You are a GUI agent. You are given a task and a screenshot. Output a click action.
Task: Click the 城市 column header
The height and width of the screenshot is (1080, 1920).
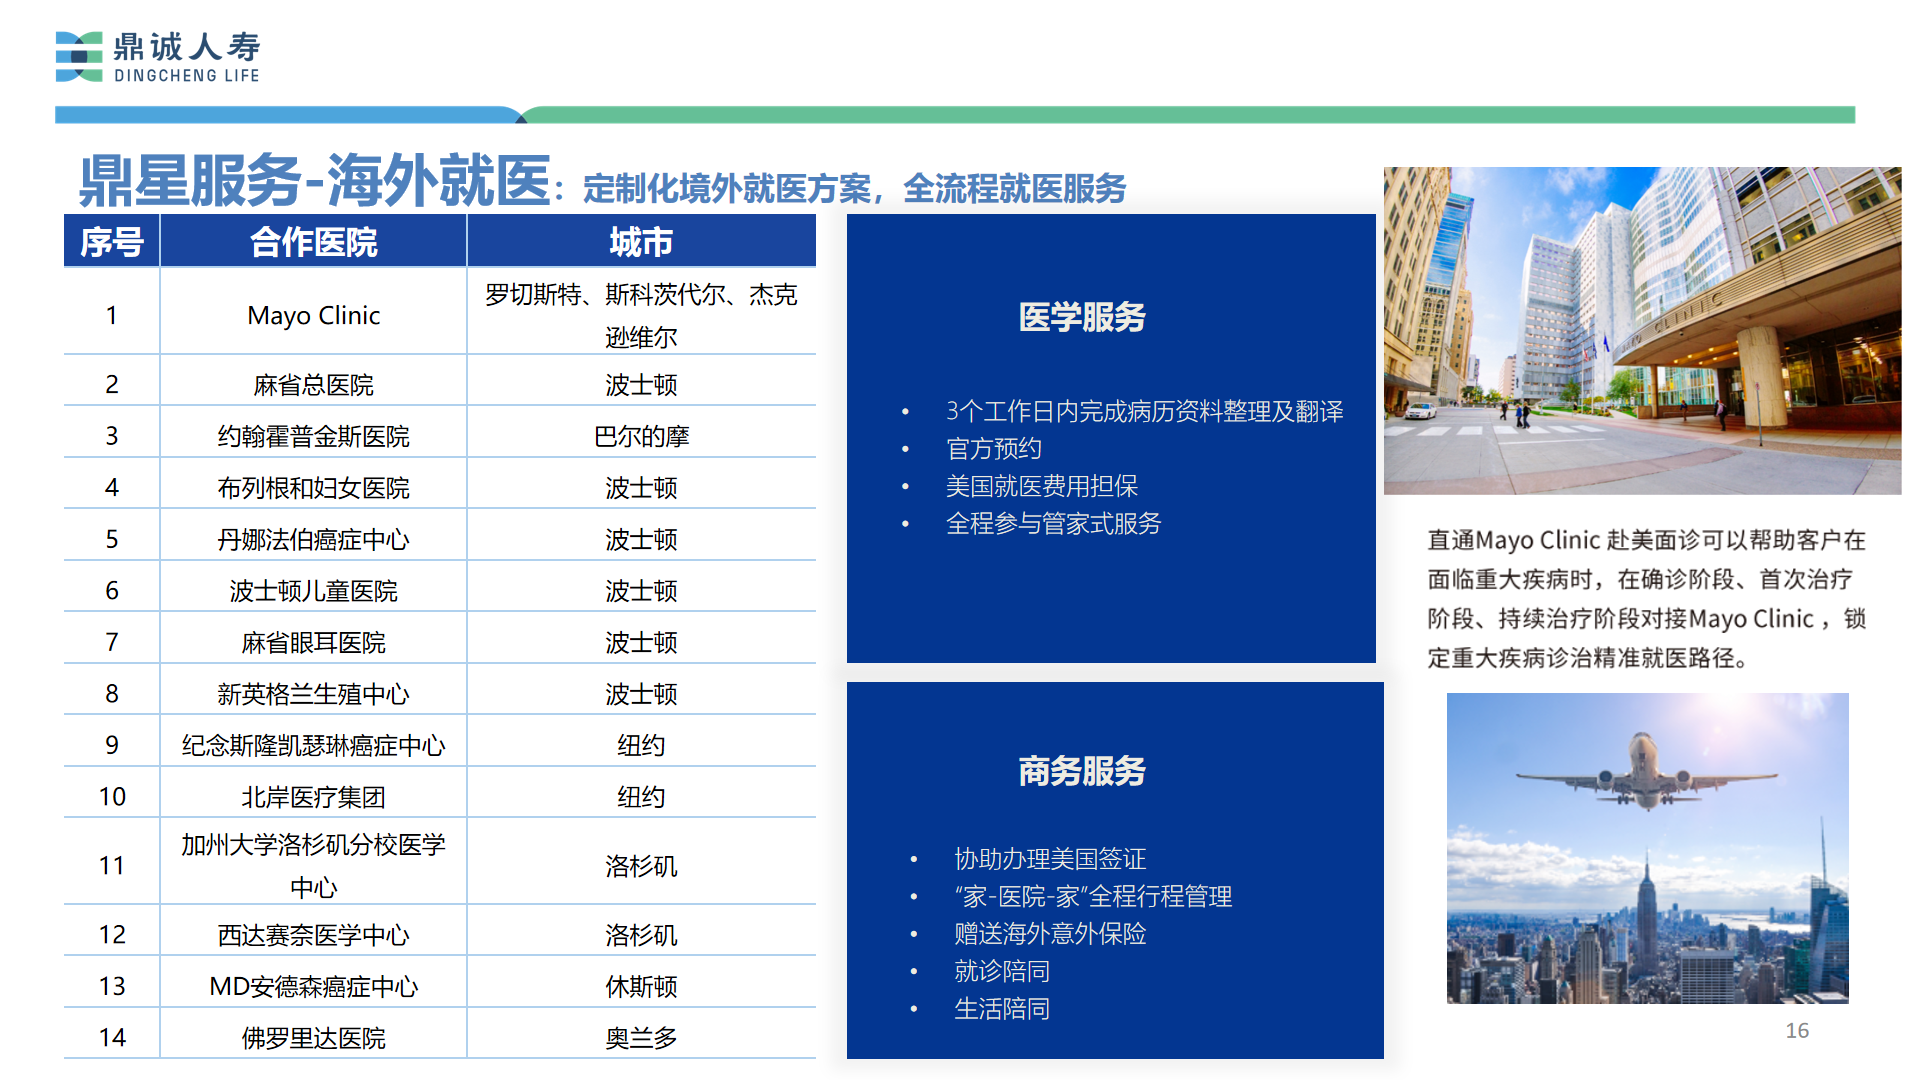pos(641,242)
